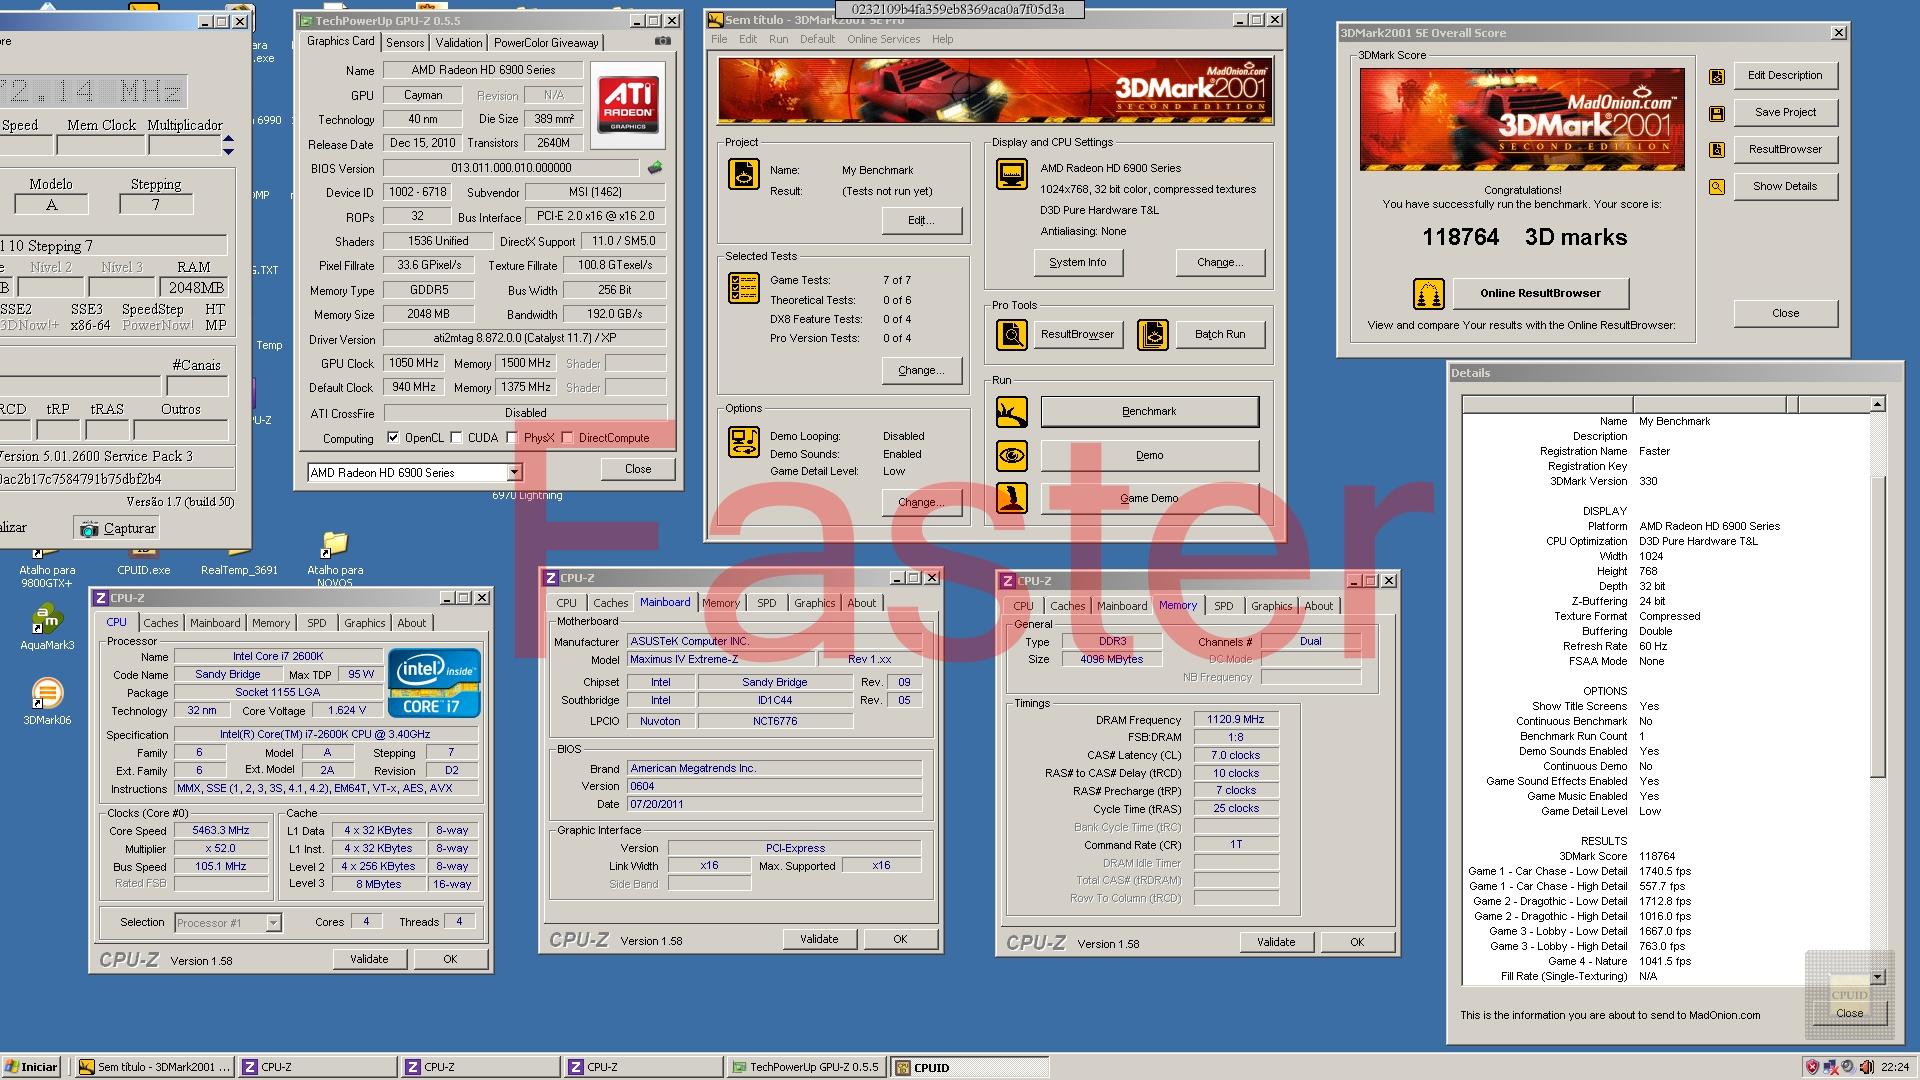Click the CPUID item in the taskbar
The height and width of the screenshot is (1080, 1920).
tap(968, 1067)
